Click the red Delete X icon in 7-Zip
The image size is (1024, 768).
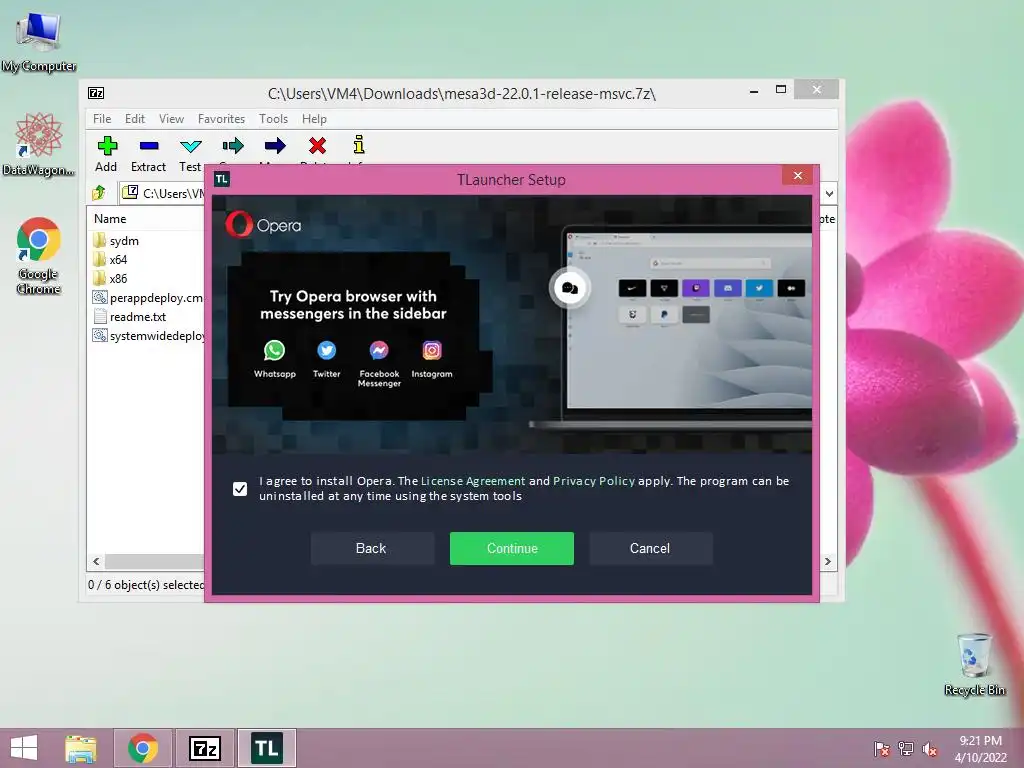coord(317,145)
